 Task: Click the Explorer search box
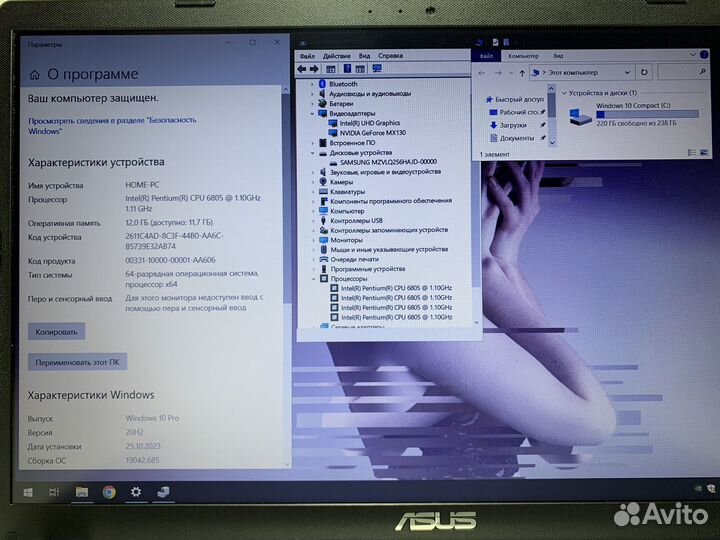[683, 72]
